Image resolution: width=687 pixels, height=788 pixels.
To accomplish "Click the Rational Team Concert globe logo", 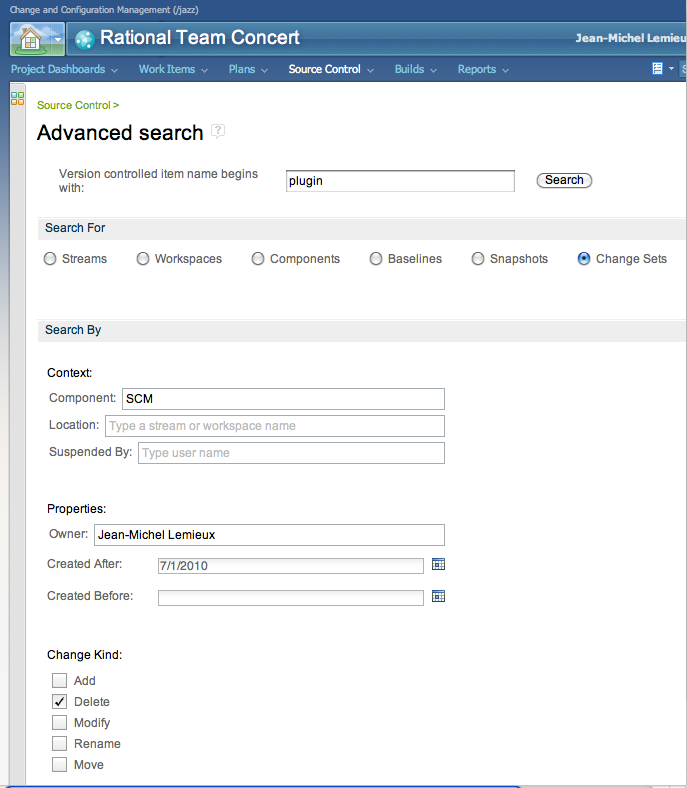I will coord(84,39).
